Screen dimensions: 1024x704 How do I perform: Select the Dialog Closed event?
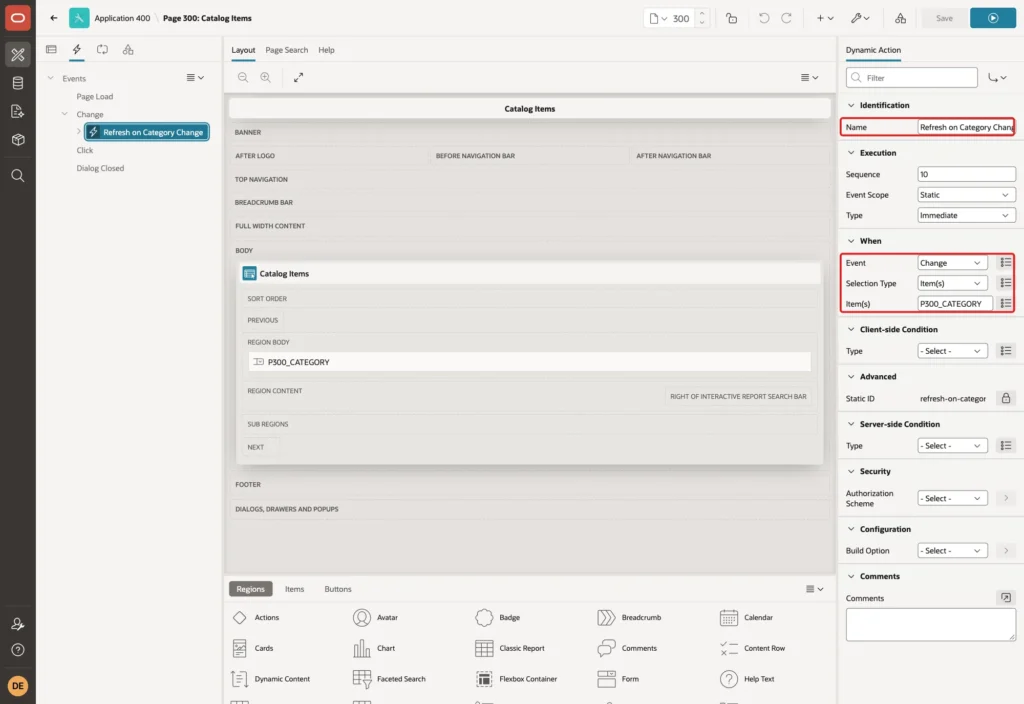click(100, 168)
